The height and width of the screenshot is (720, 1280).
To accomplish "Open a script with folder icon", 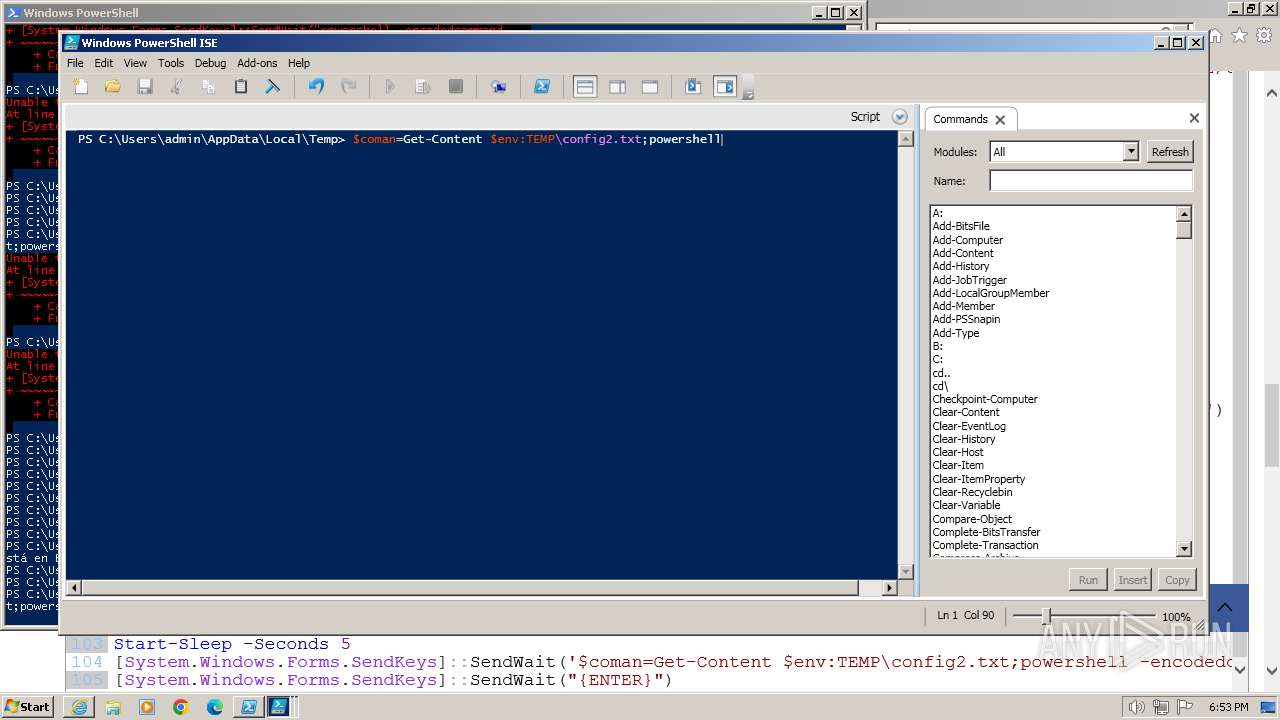I will click(113, 87).
